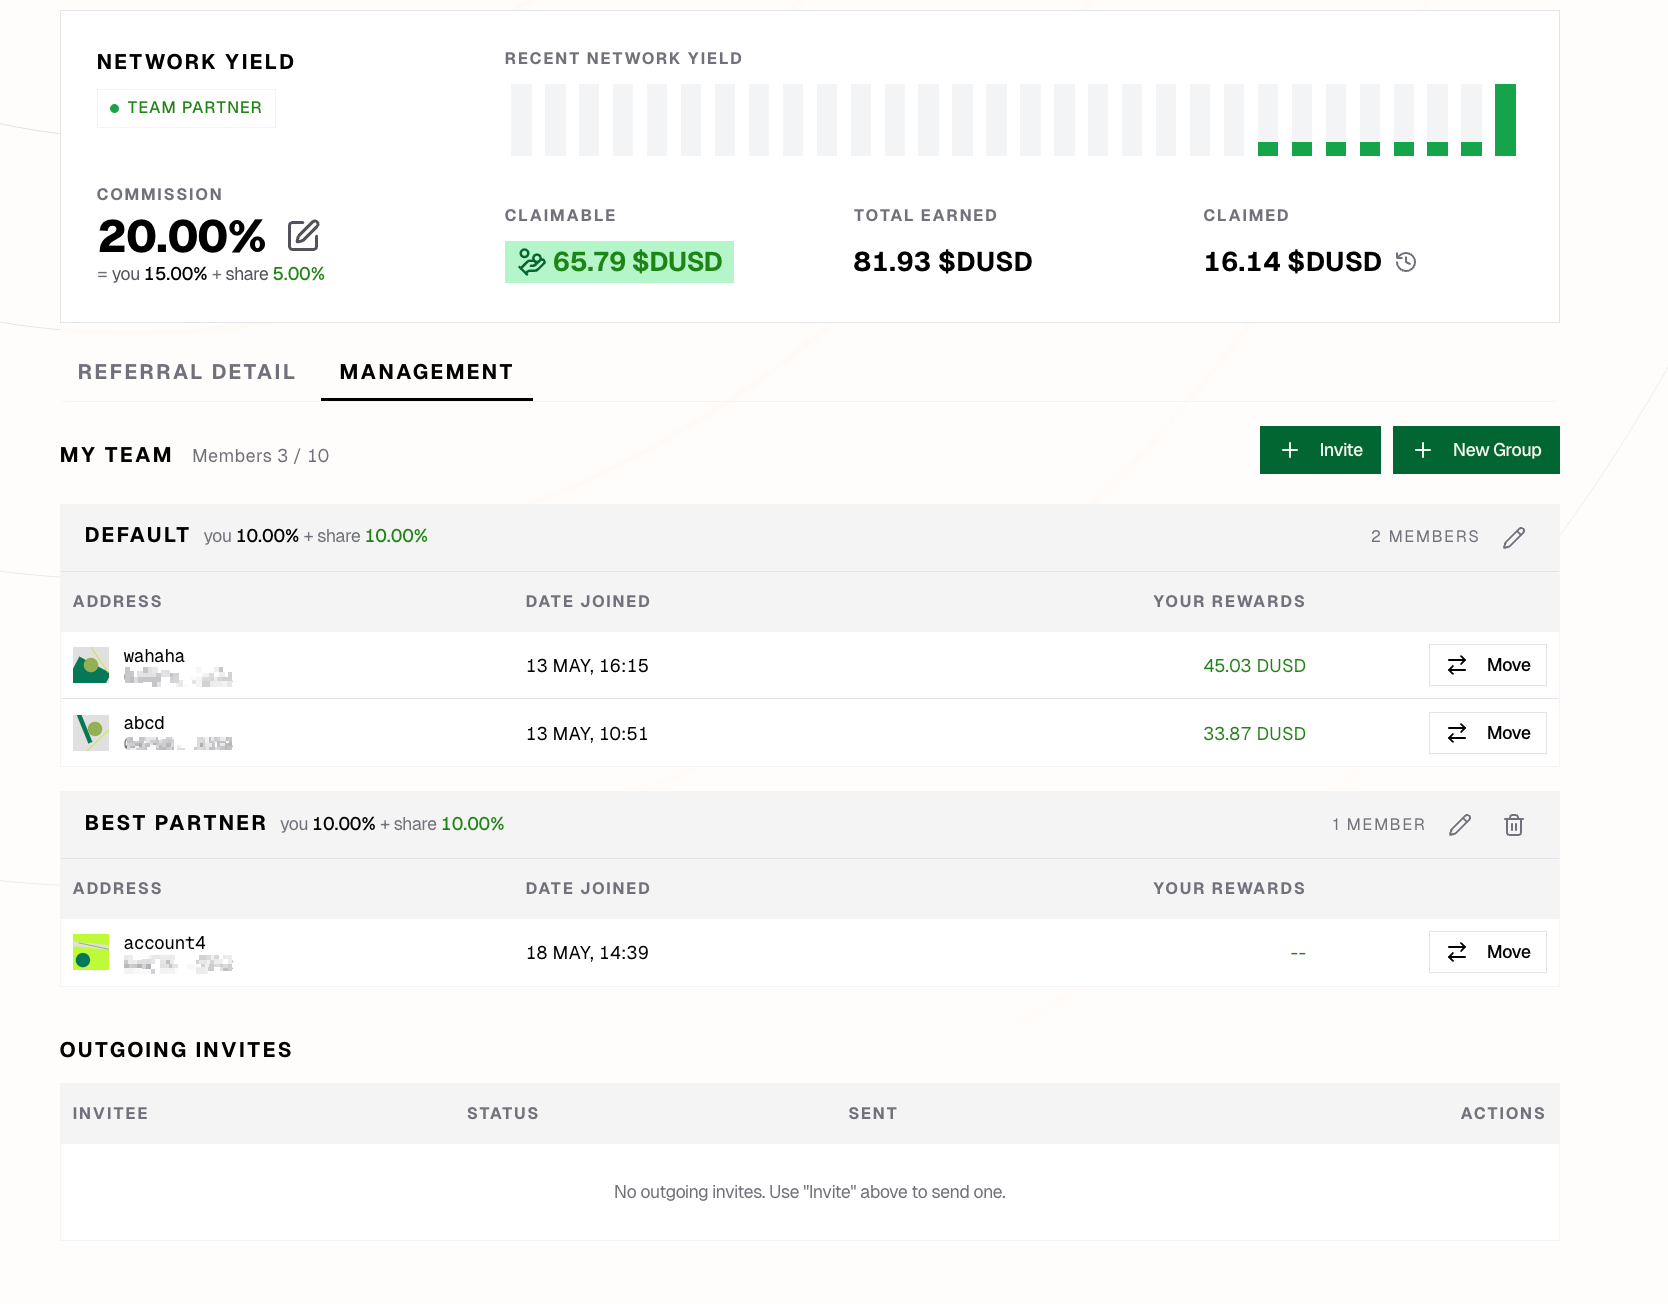Click the STATUS column header

click(x=503, y=1114)
